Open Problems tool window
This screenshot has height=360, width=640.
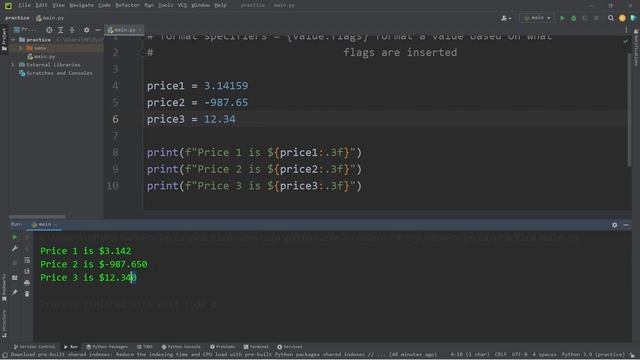click(222, 347)
